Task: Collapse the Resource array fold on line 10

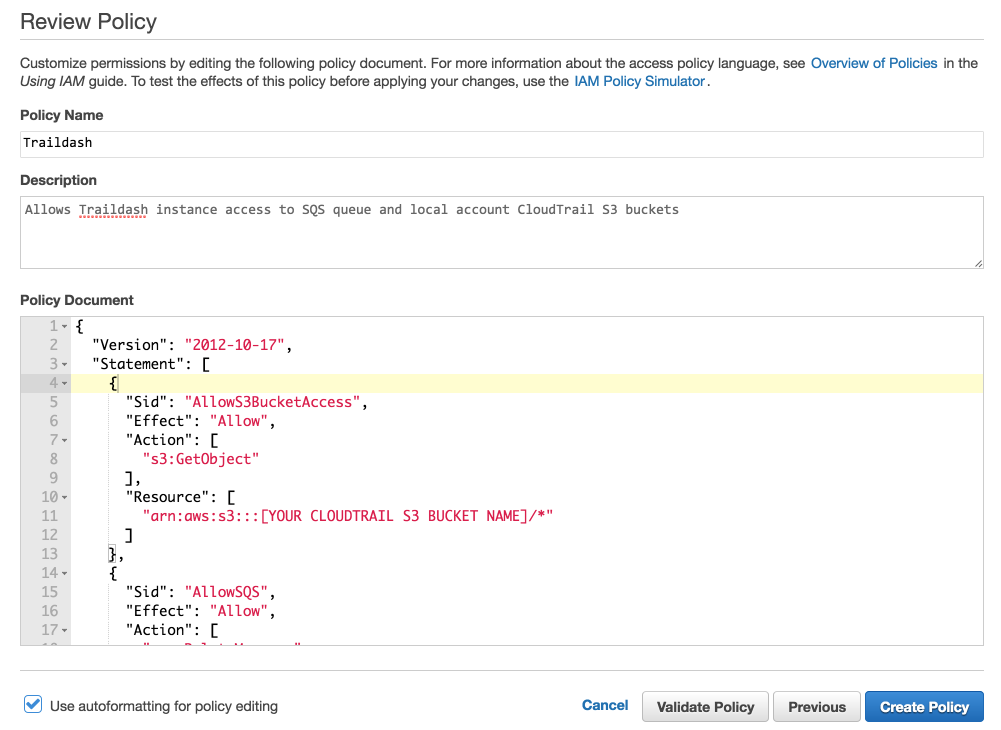Action: pos(64,498)
